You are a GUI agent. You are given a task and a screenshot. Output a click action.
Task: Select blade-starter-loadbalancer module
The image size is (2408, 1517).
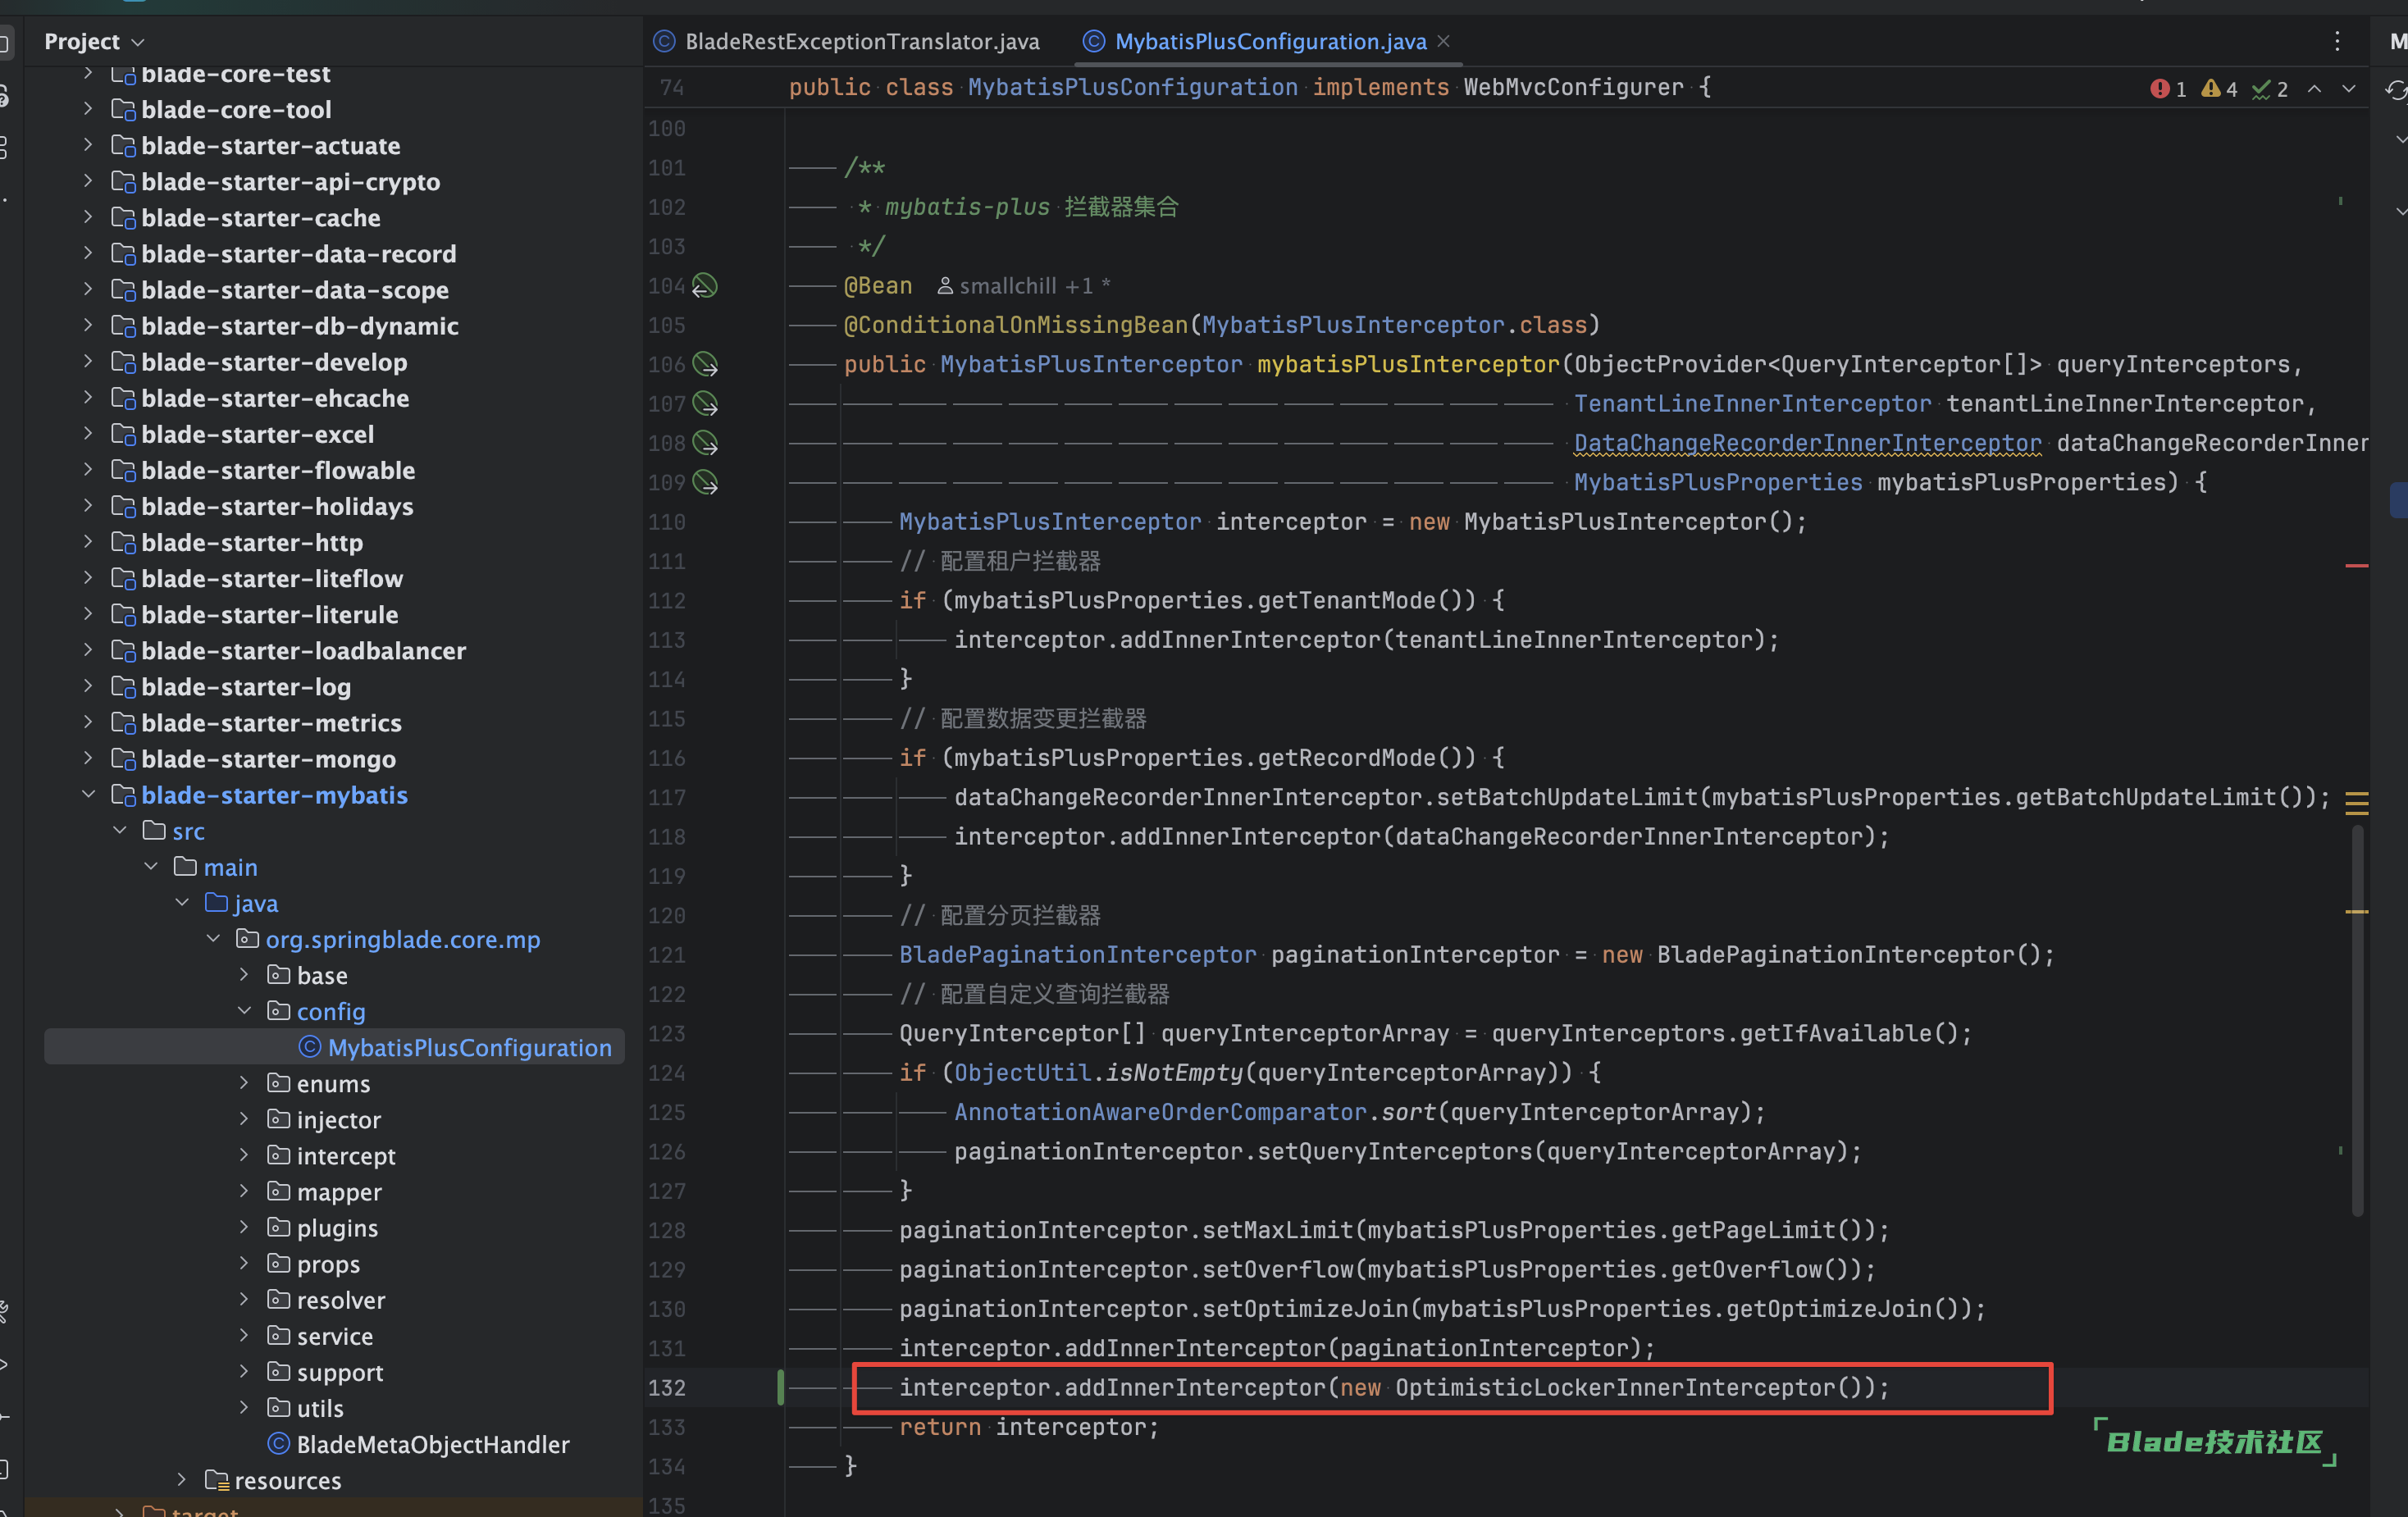(x=303, y=650)
